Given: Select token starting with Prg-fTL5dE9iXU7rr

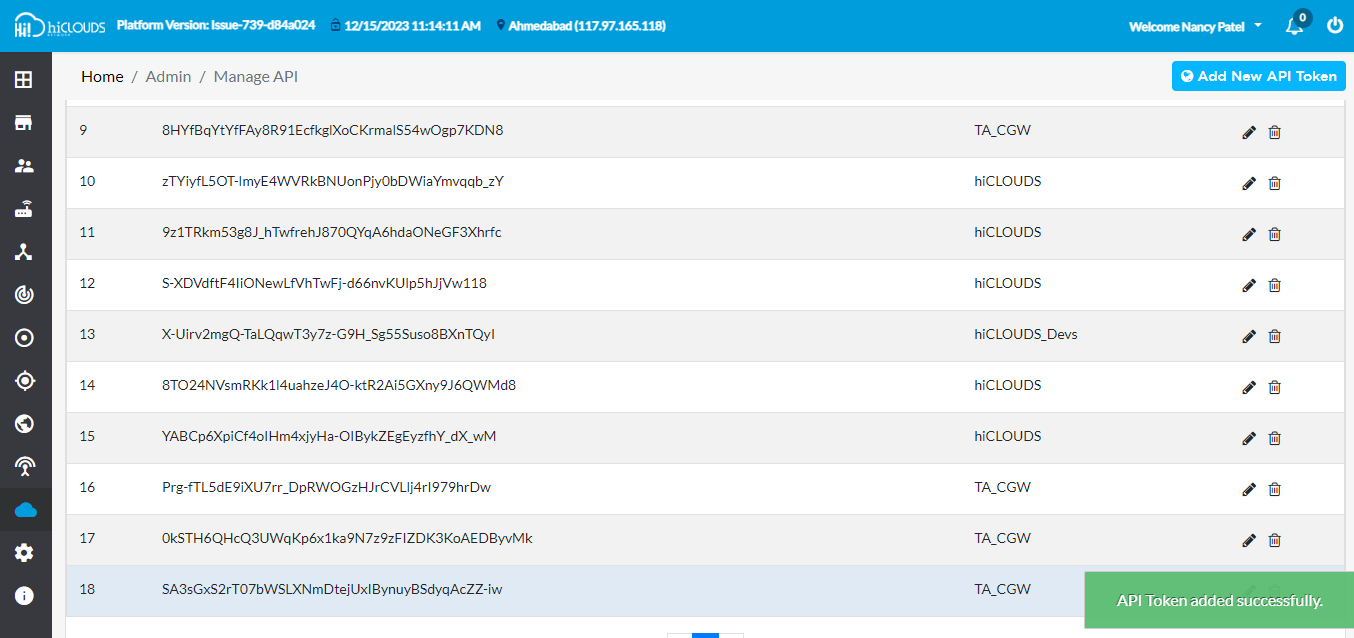Looking at the screenshot, I should pos(326,487).
